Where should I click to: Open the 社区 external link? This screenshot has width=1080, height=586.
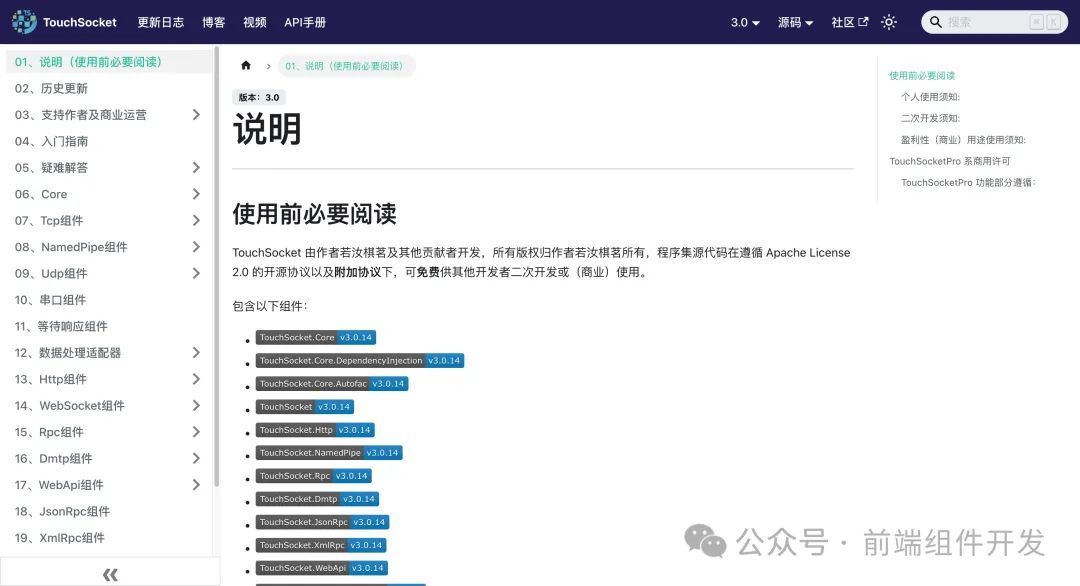849,22
